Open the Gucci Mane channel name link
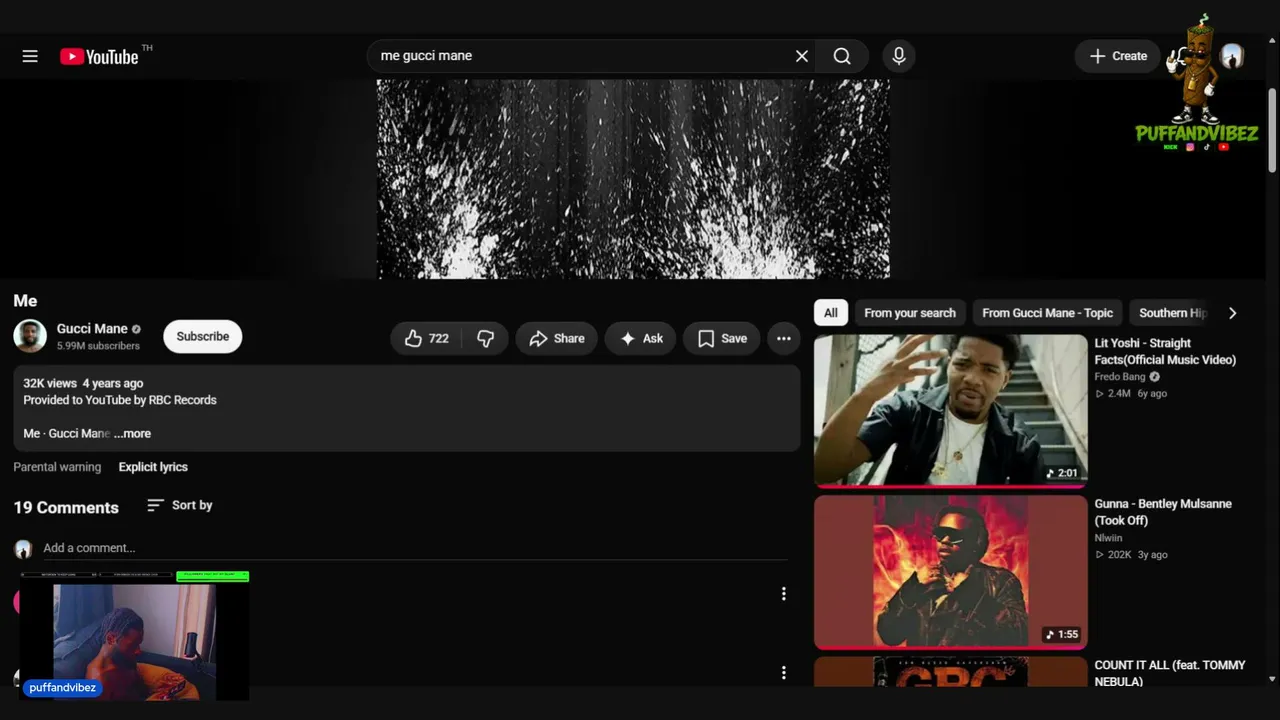Image resolution: width=1280 pixels, height=720 pixels. pyautogui.click(x=92, y=328)
